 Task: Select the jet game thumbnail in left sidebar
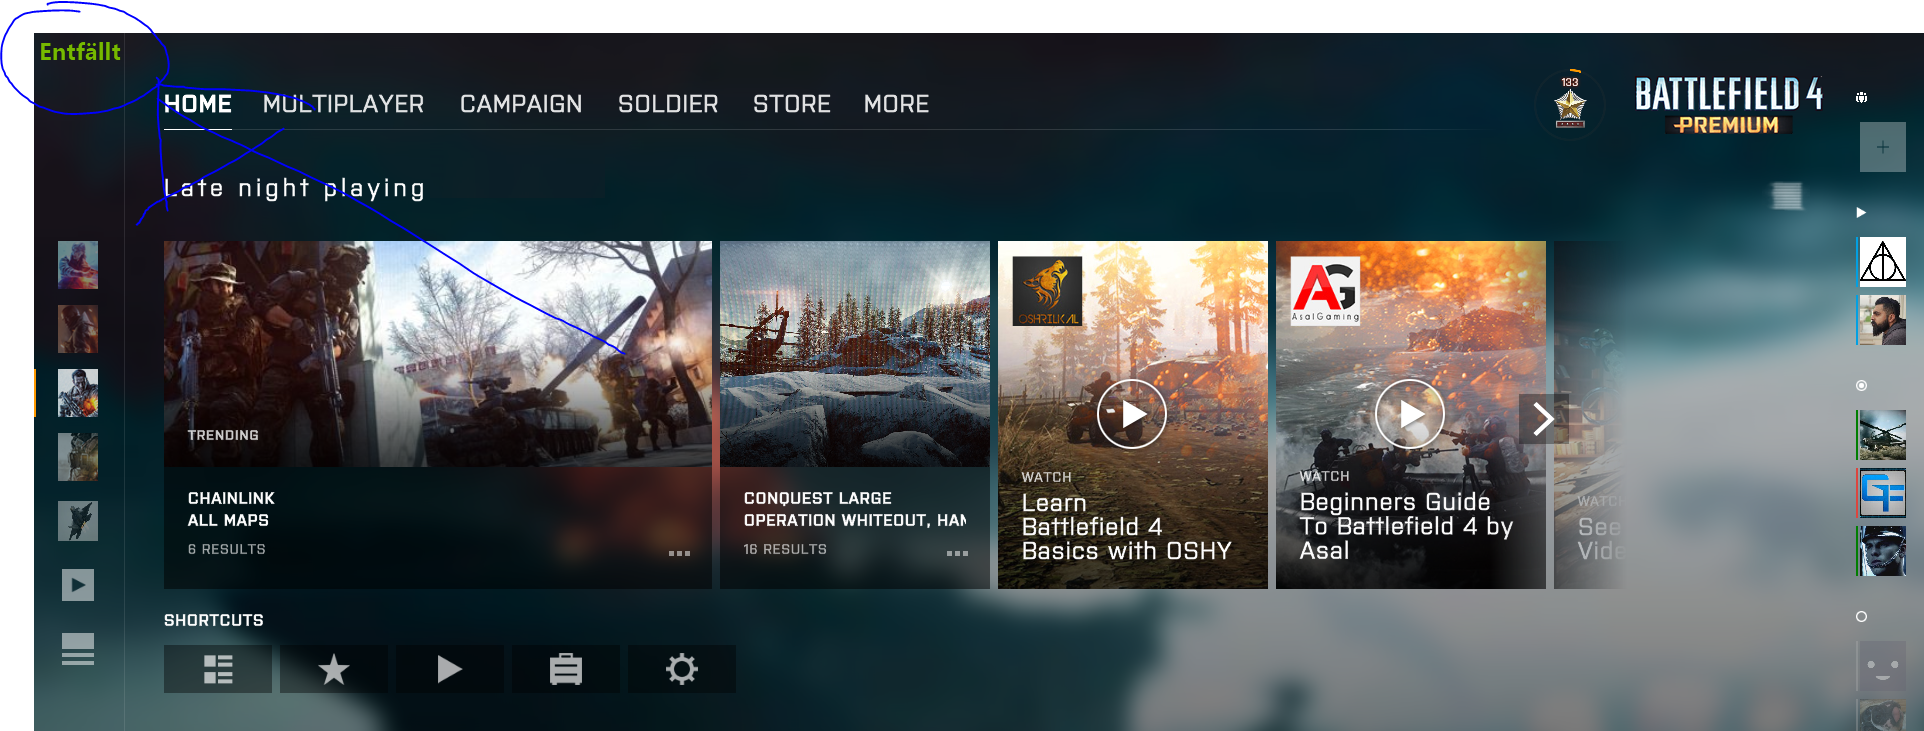(x=78, y=521)
